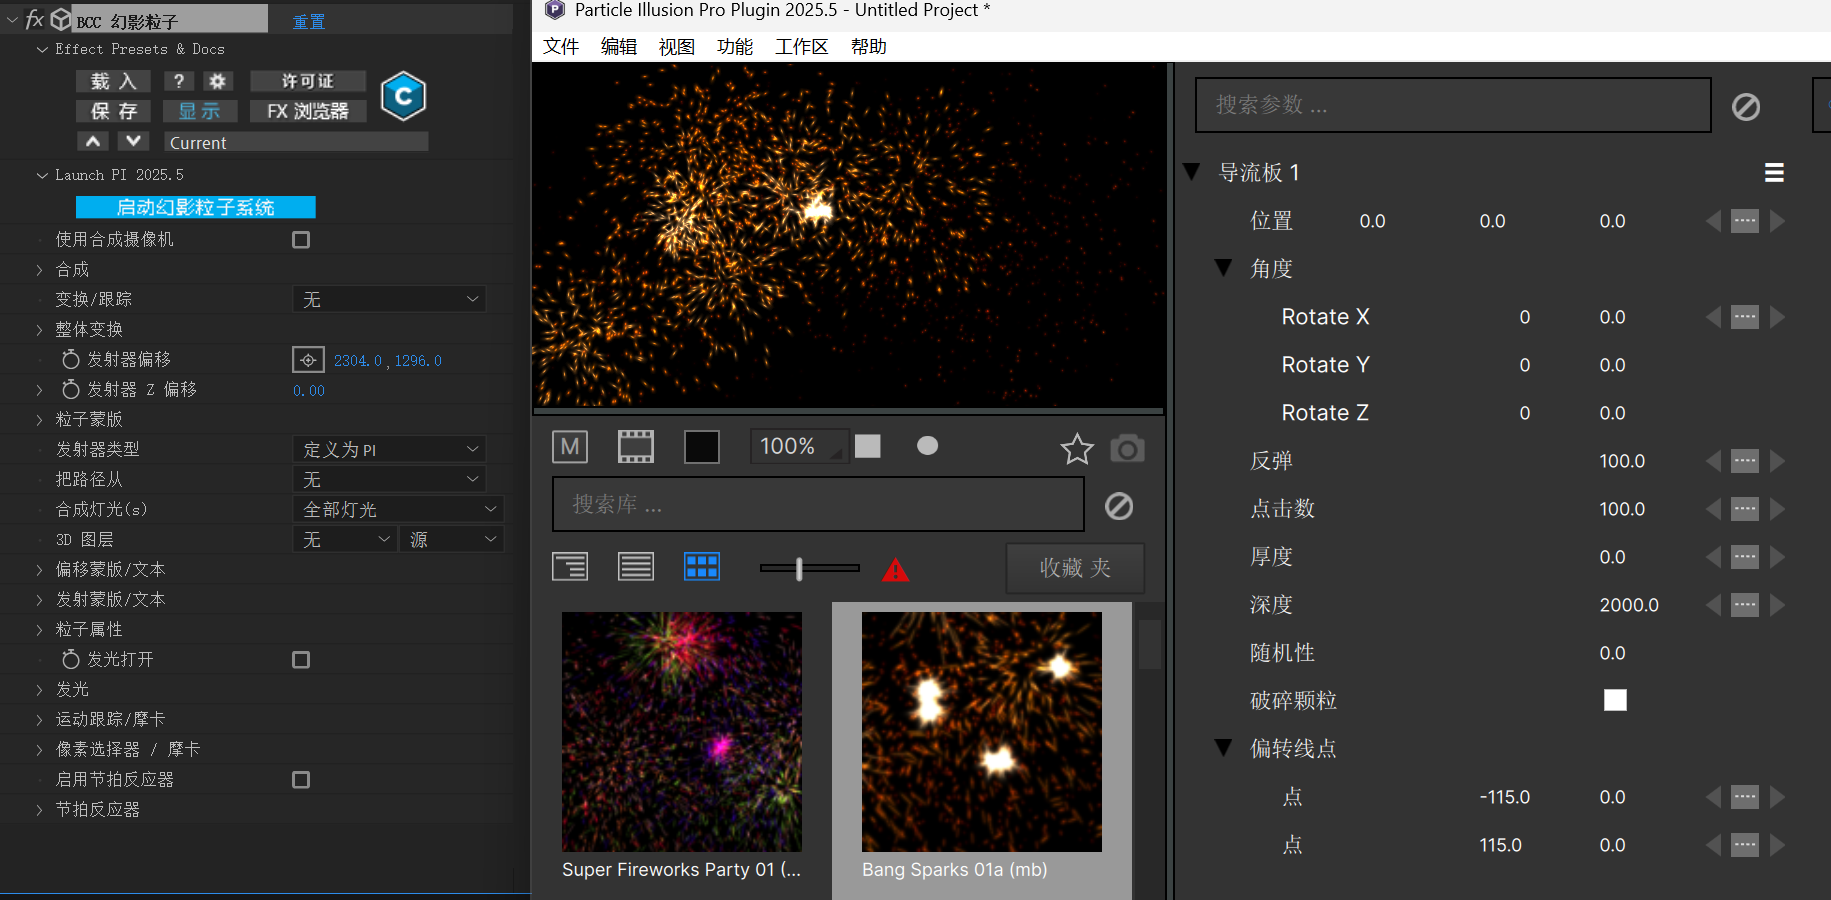
Task: Collapse the 导流板 1 section
Action: (x=1191, y=172)
